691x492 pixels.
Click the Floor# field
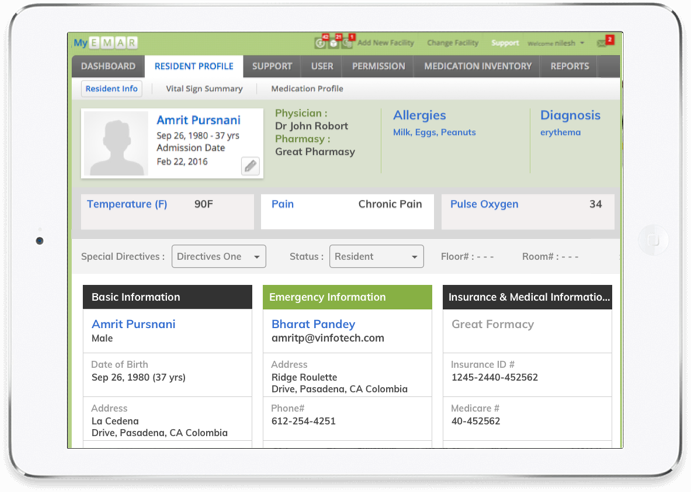(467, 257)
